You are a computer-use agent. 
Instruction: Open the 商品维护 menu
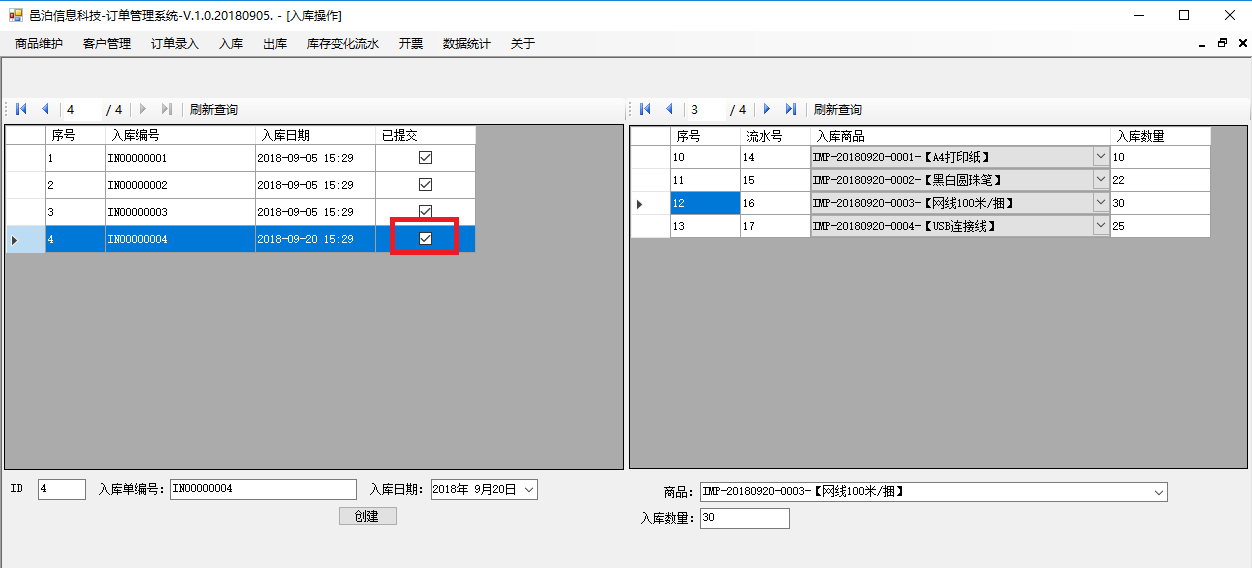coord(39,44)
